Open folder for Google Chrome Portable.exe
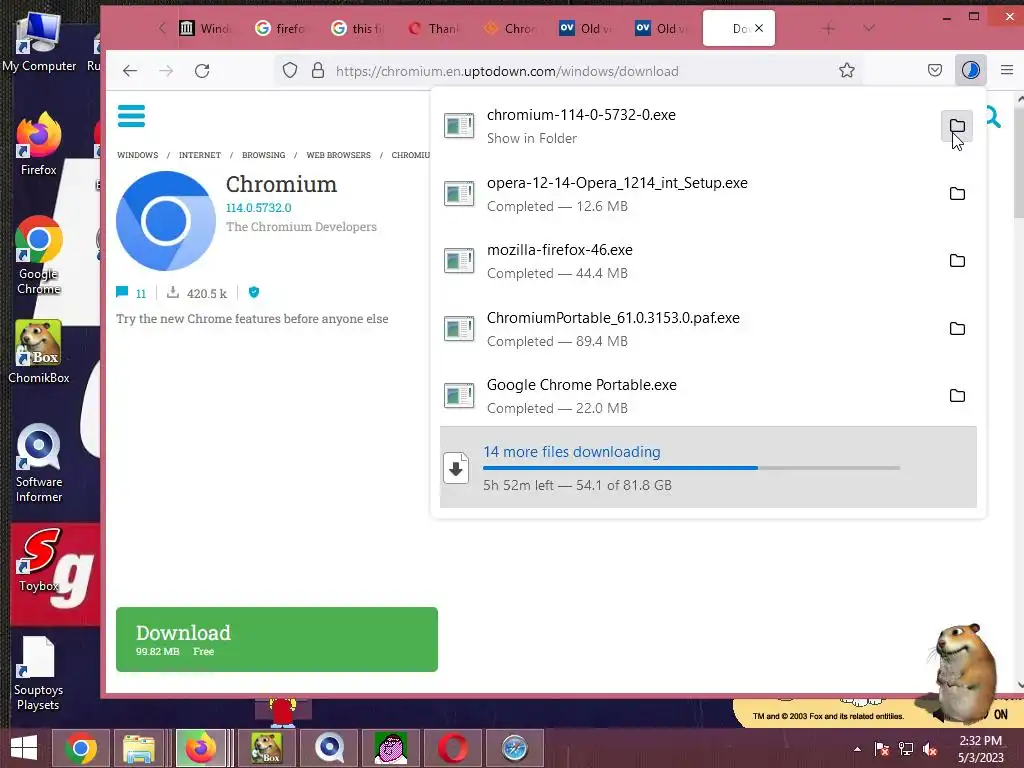 click(957, 396)
